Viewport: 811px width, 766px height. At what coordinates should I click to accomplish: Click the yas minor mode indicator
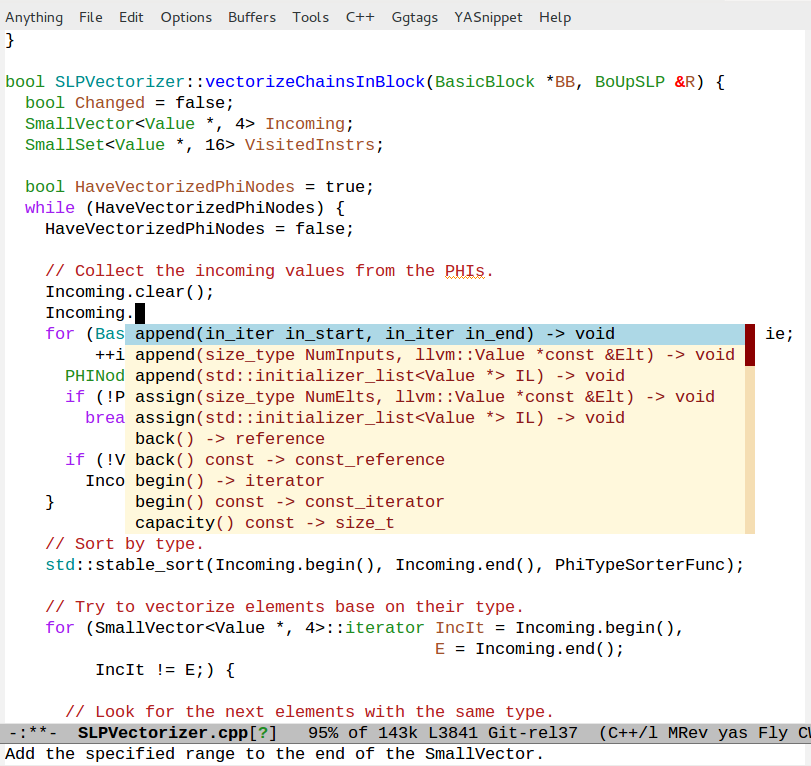[x=733, y=733]
